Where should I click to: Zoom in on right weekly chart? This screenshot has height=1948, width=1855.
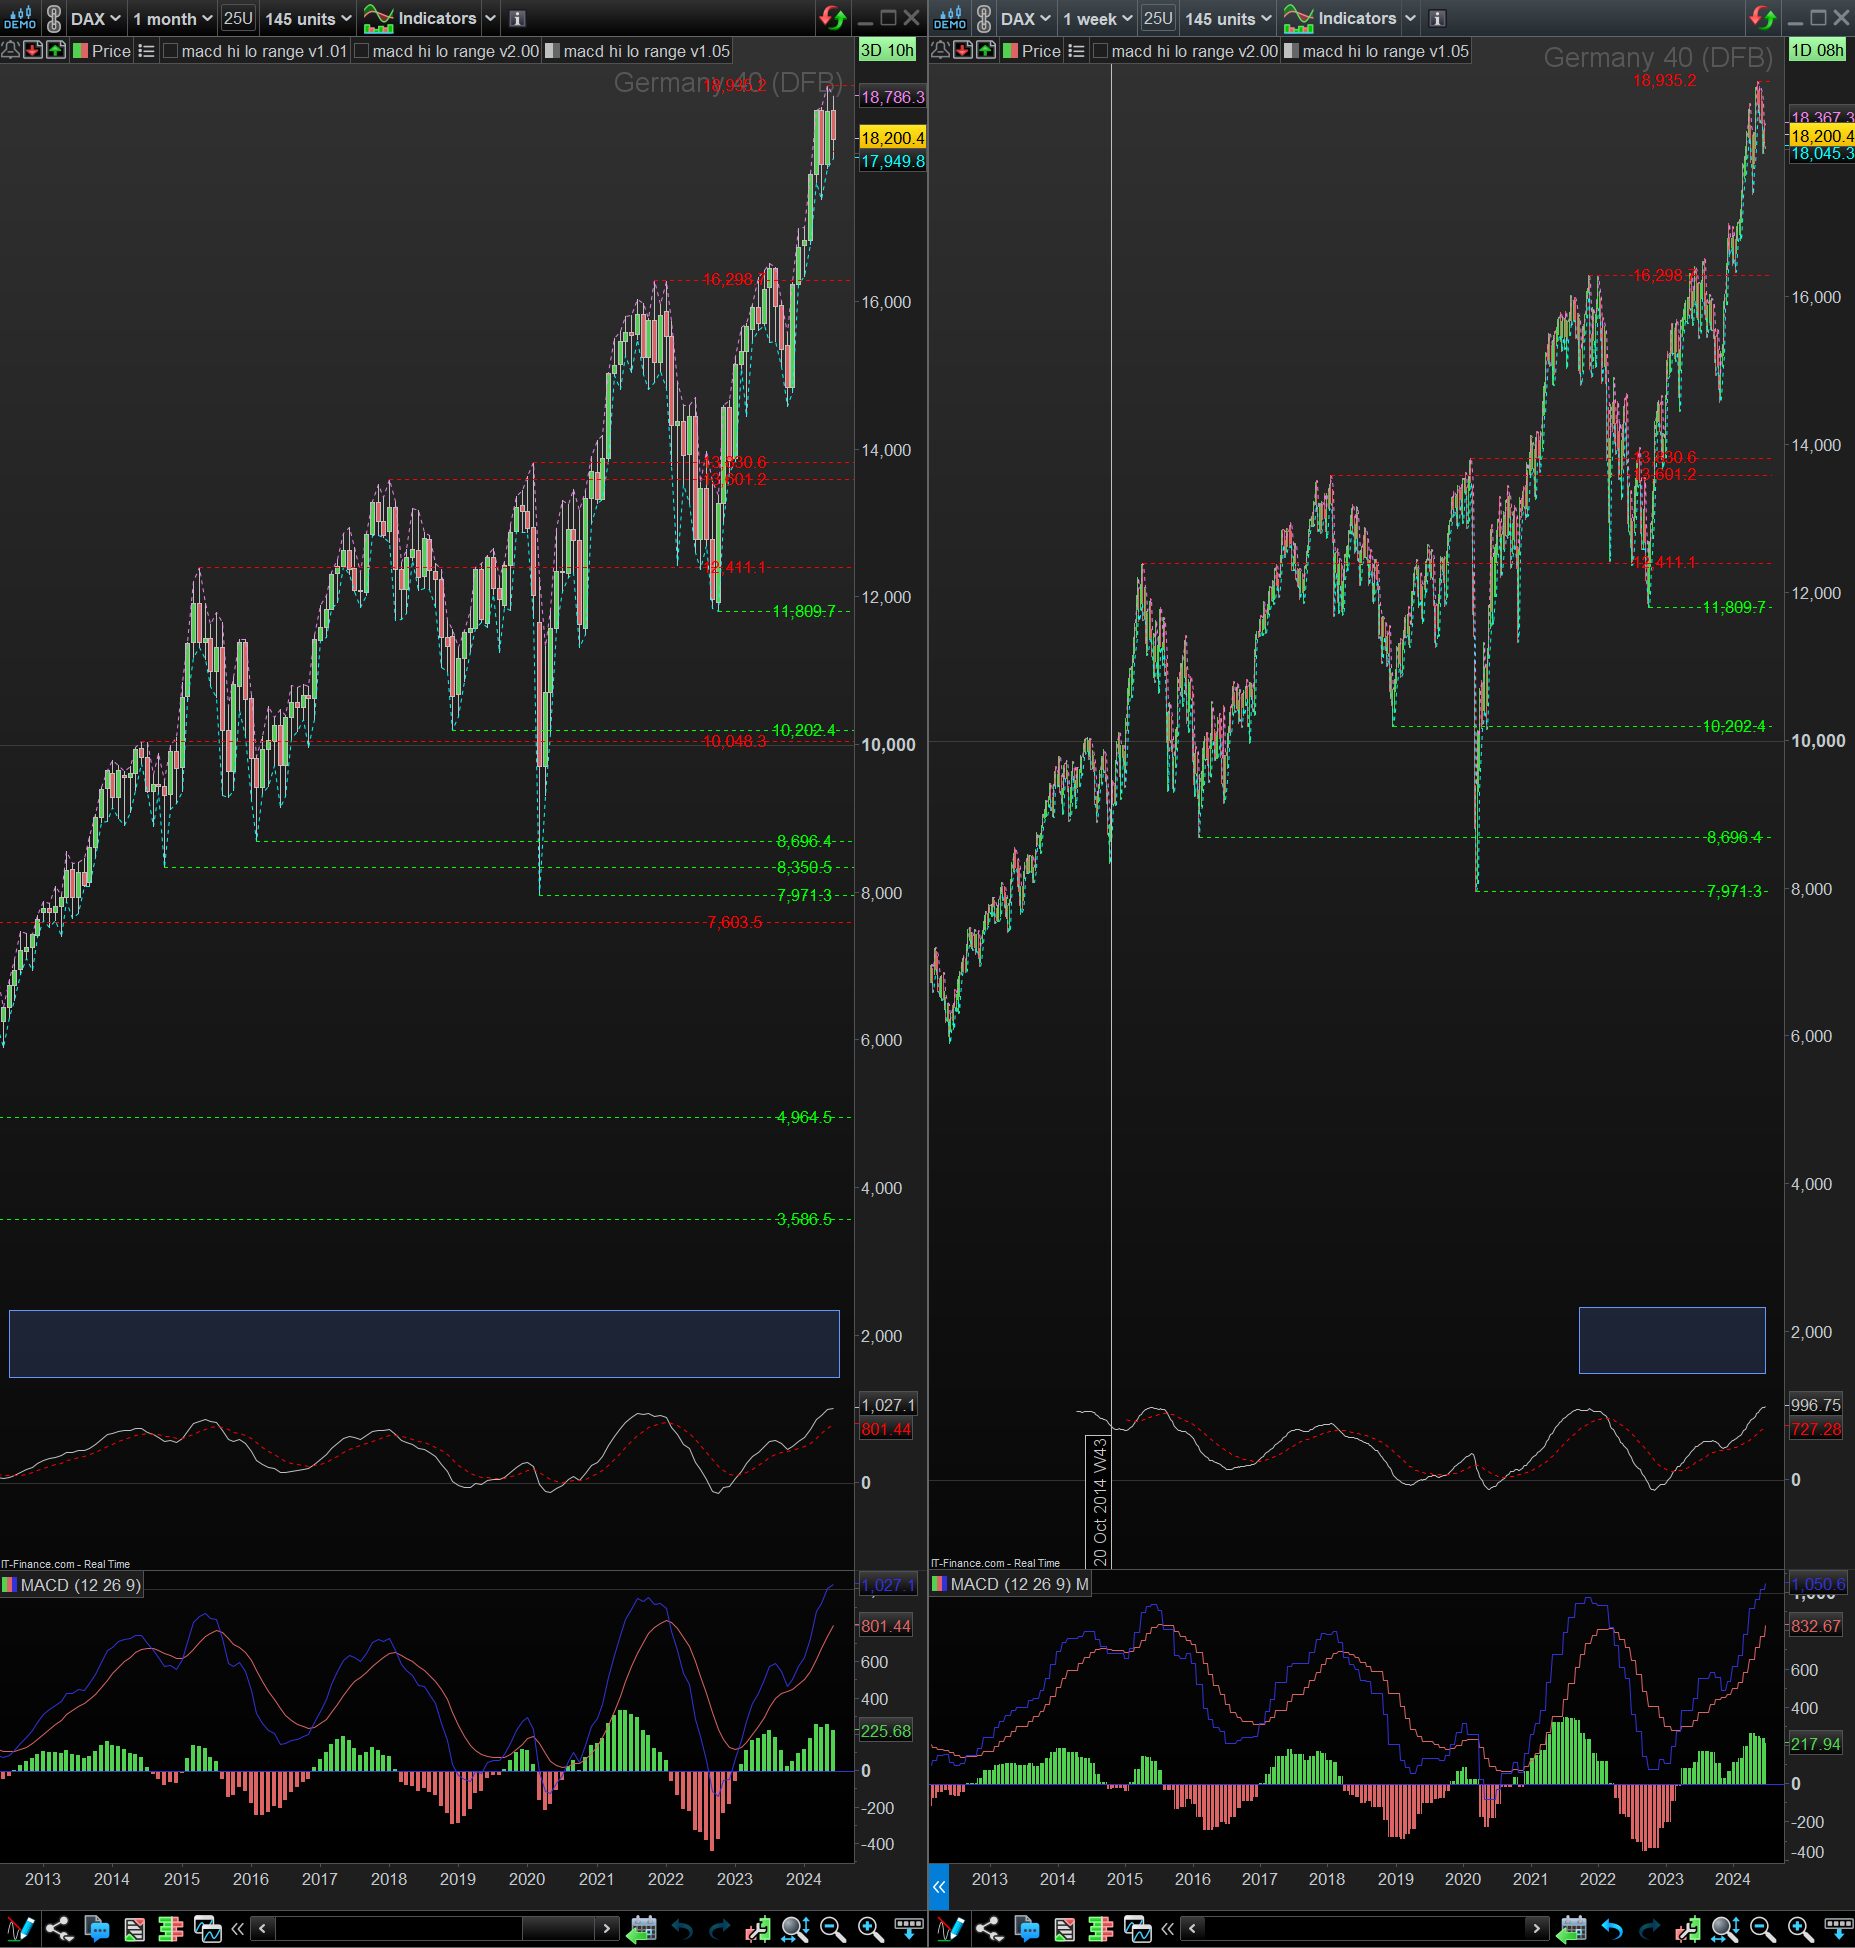pyautogui.click(x=1801, y=1928)
